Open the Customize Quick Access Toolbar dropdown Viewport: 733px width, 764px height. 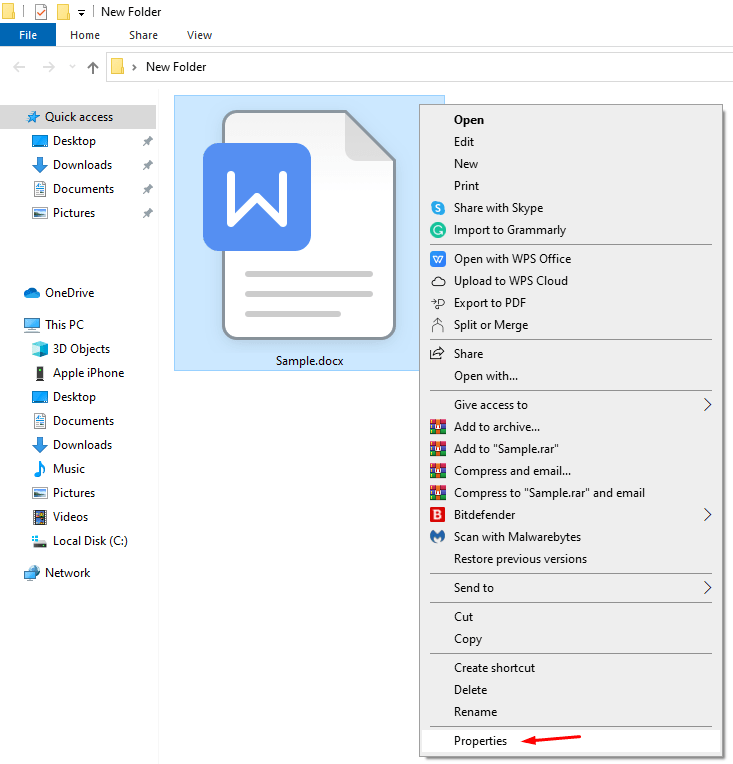[81, 13]
